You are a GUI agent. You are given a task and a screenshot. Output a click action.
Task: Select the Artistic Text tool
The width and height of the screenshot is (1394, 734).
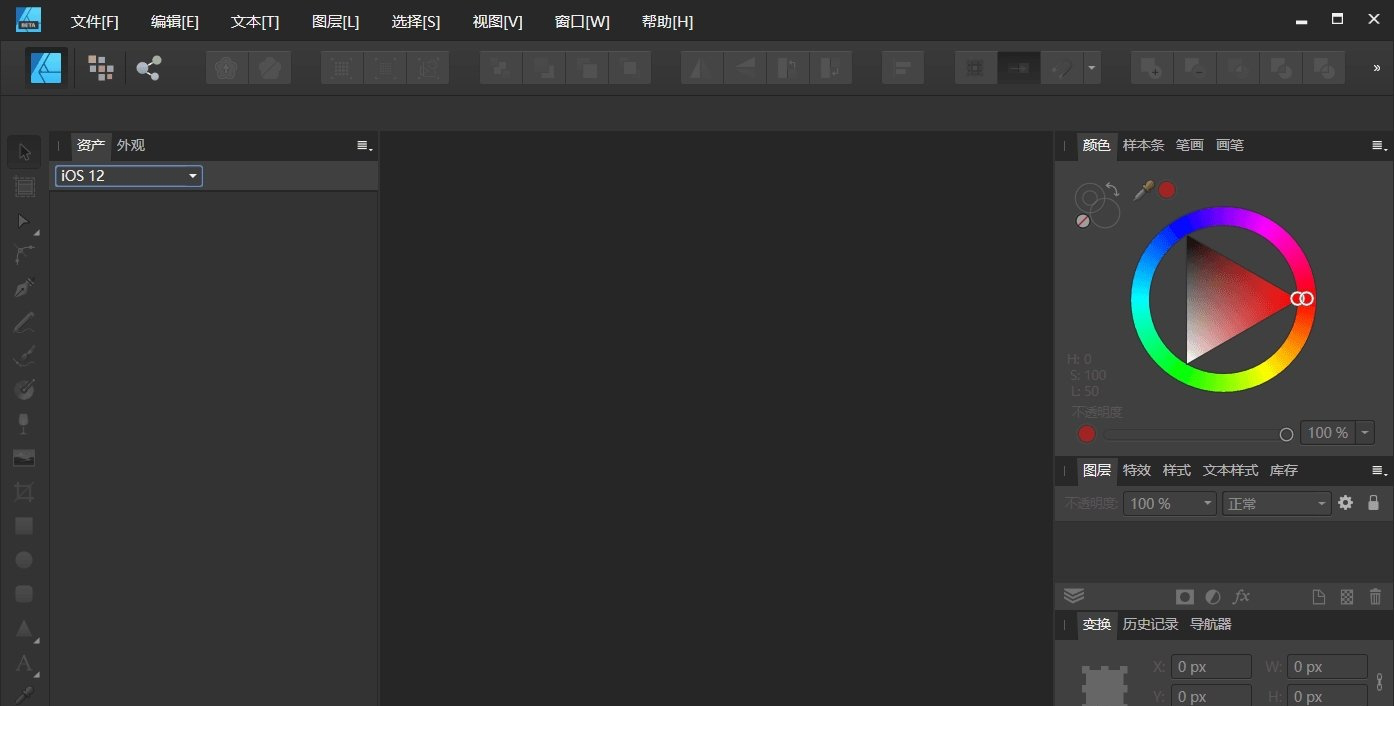24,663
